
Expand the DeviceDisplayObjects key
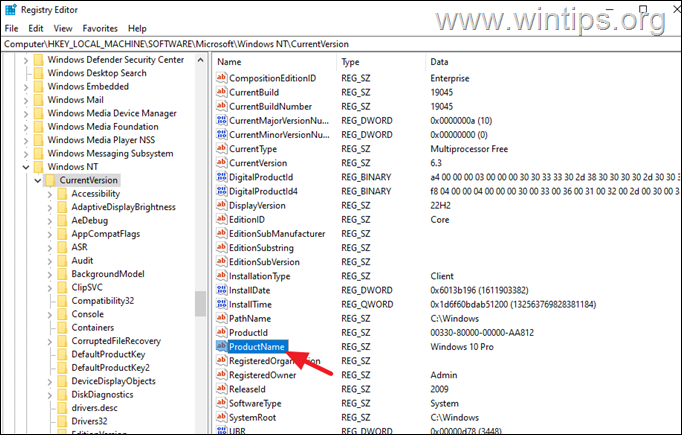pos(50,381)
